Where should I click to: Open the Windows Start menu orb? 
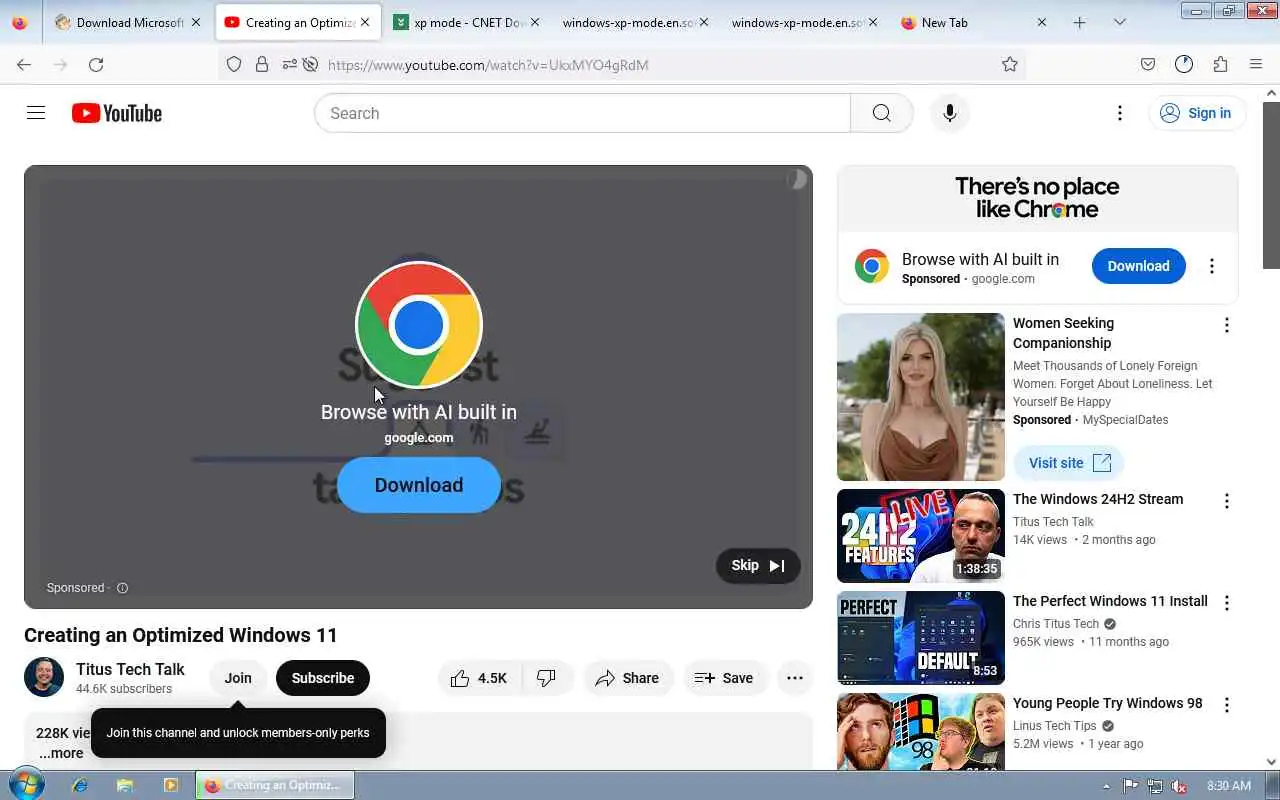26,785
